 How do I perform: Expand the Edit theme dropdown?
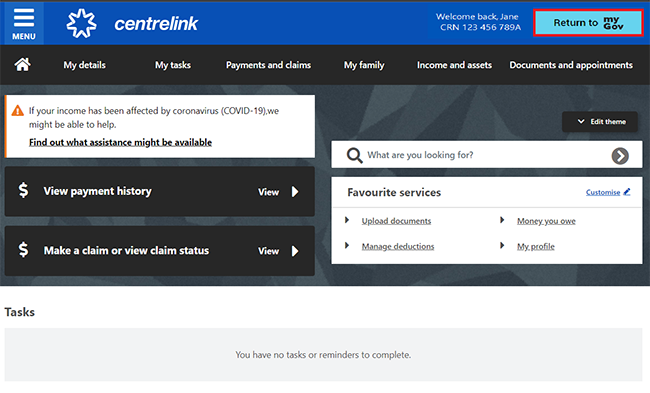click(x=600, y=121)
